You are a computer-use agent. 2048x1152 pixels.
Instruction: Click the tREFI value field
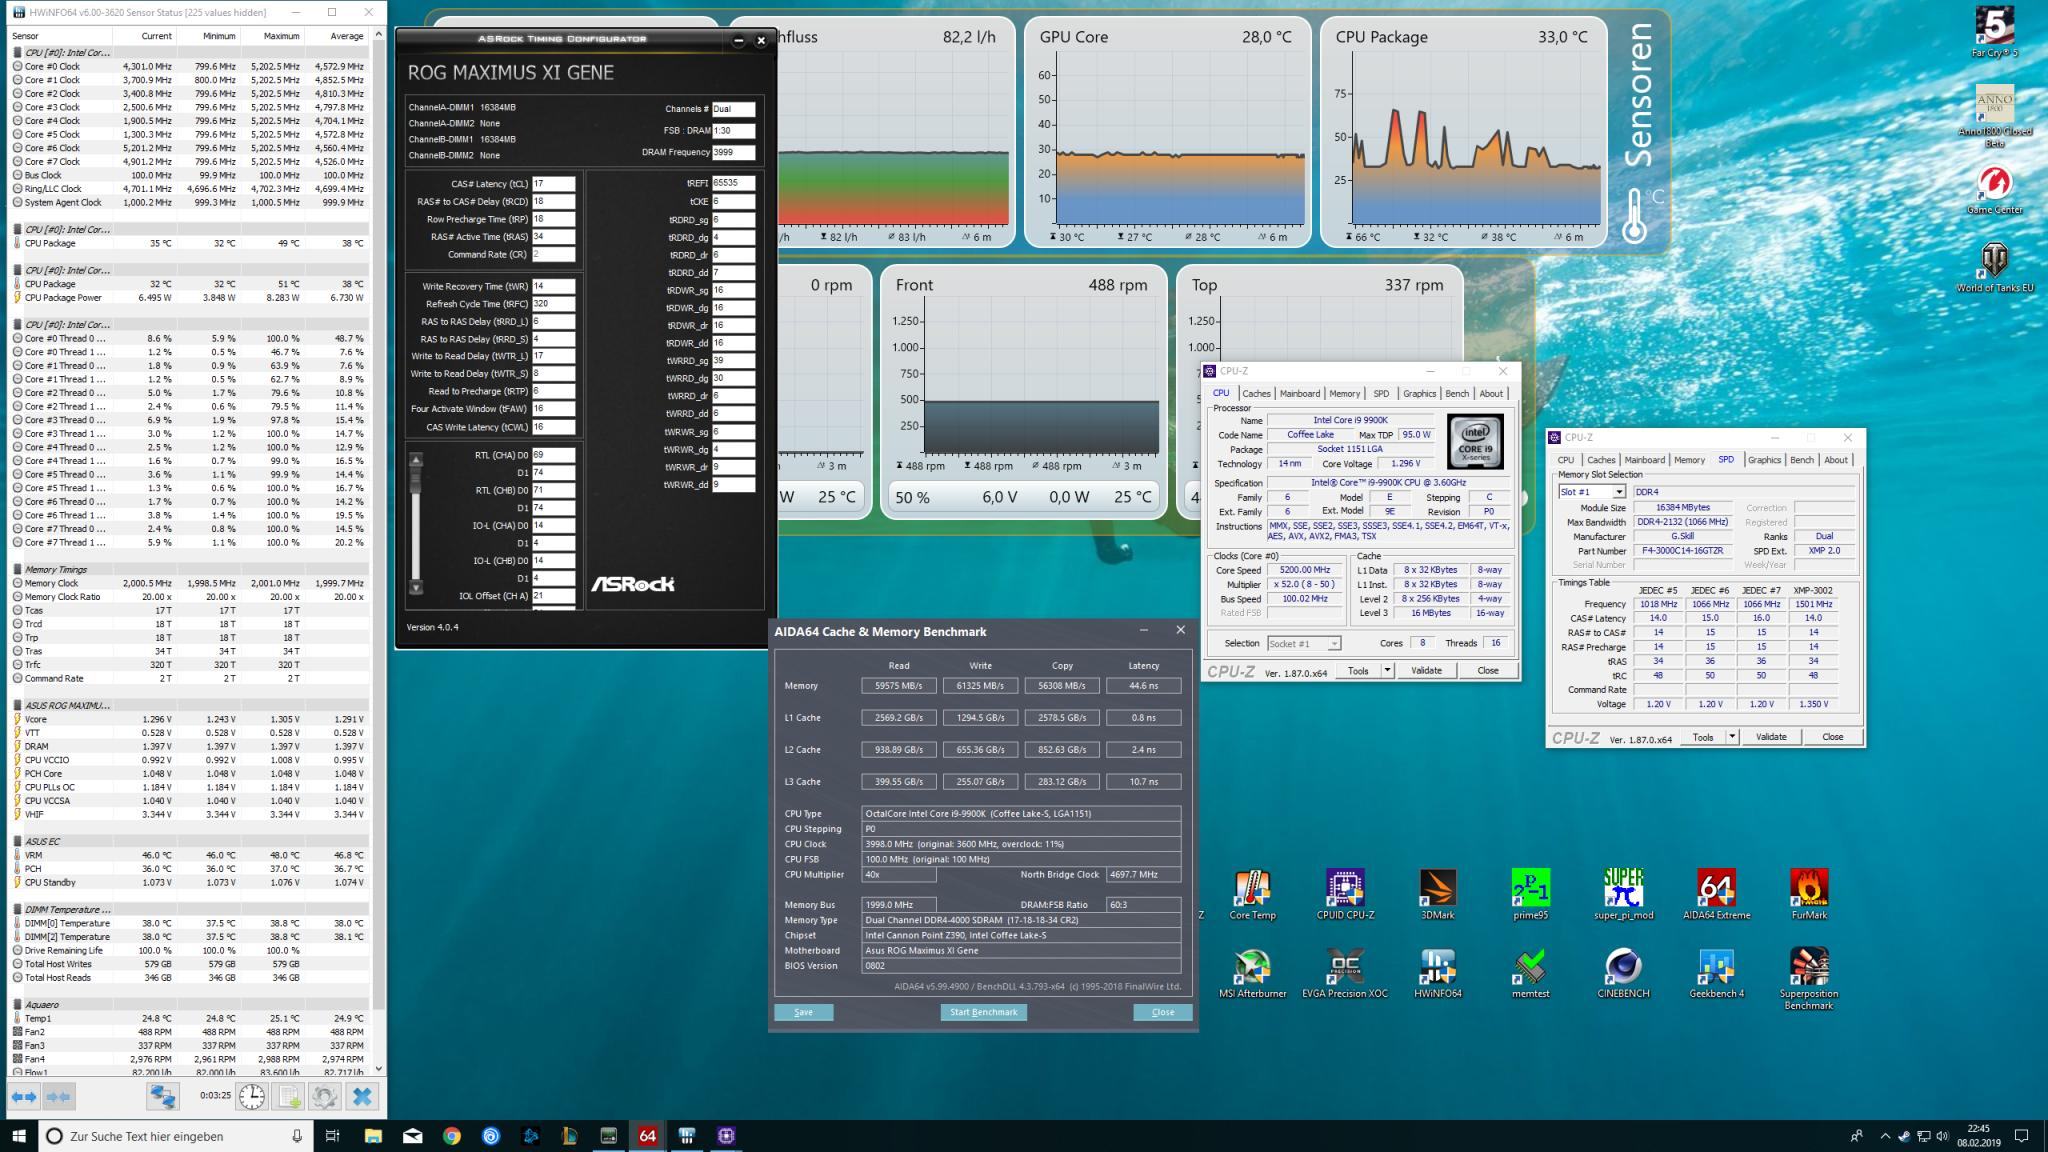pyautogui.click(x=733, y=184)
